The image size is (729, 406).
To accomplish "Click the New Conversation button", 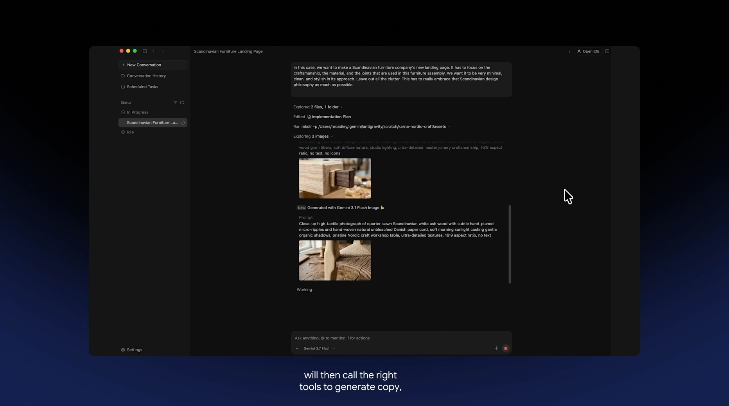I will click(x=152, y=65).
